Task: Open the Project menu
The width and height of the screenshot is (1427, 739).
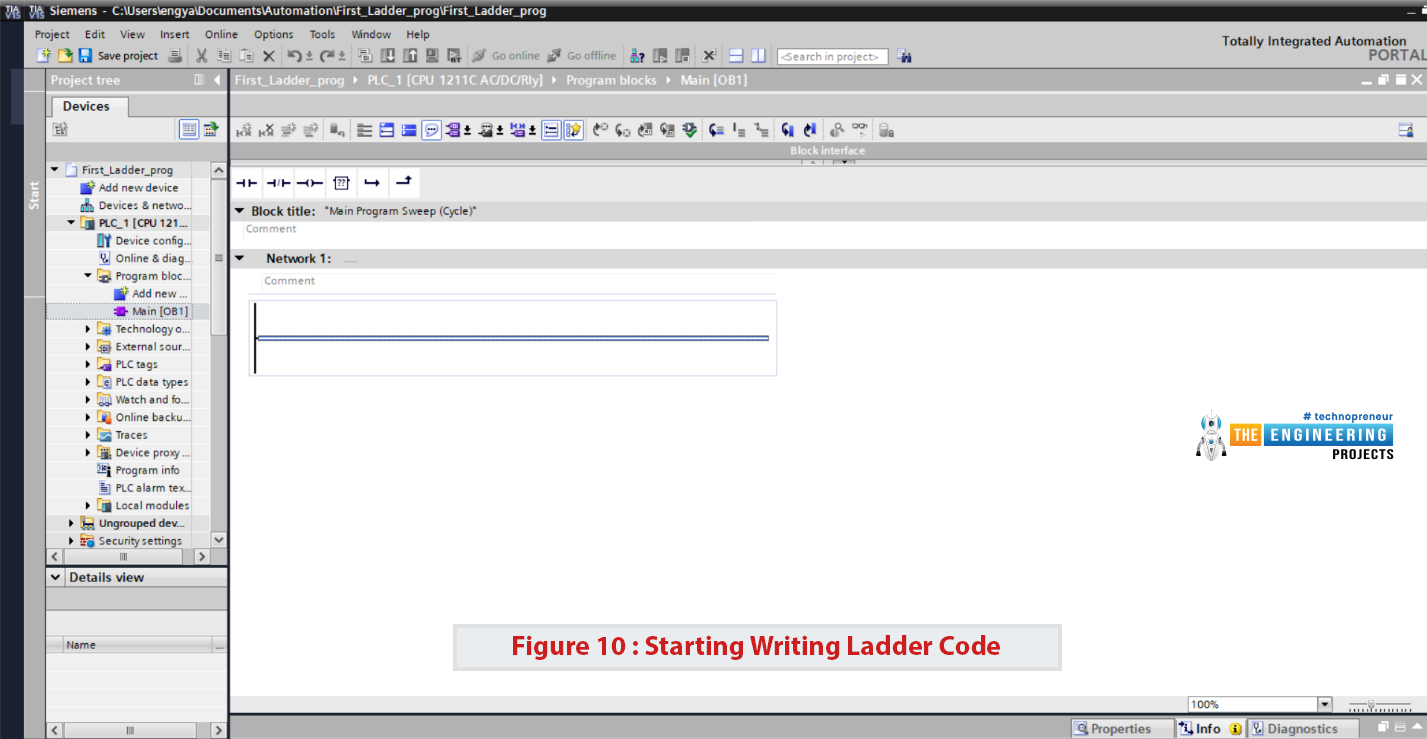Action: pyautogui.click(x=52, y=34)
